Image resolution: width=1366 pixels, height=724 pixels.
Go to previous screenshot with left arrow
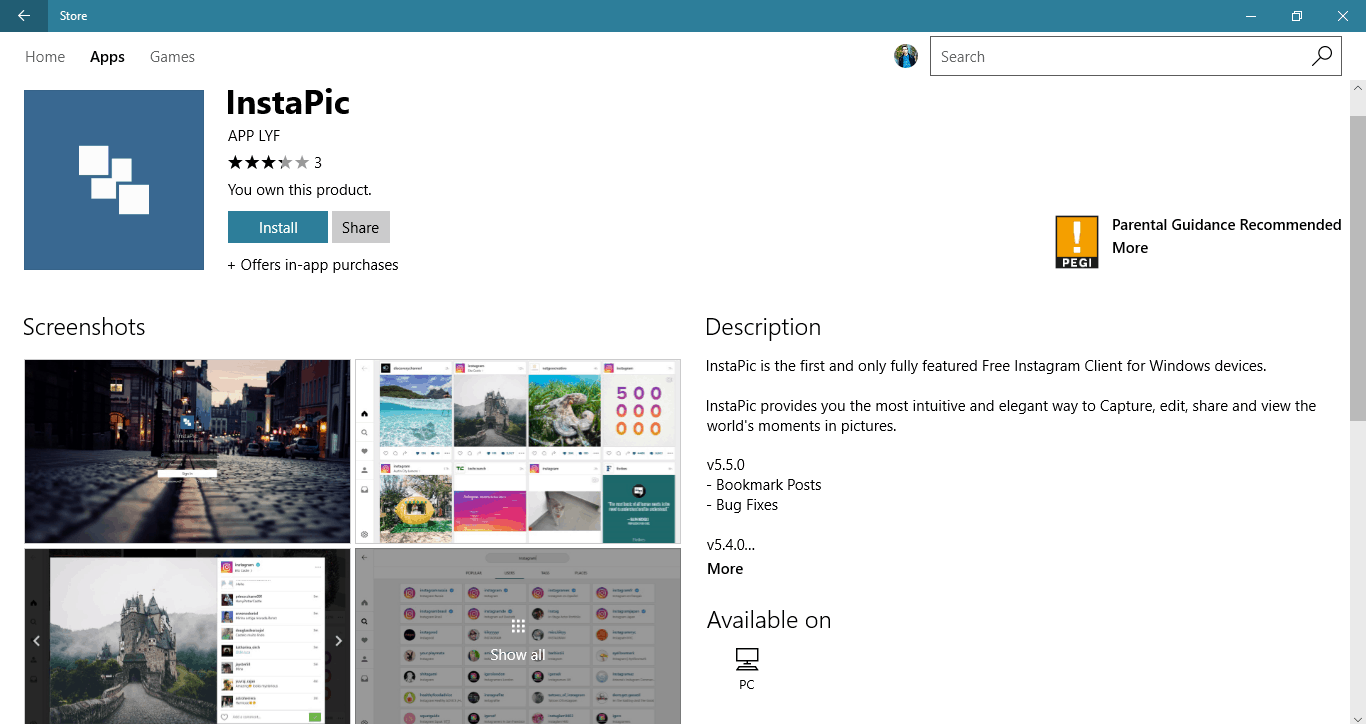(37, 641)
